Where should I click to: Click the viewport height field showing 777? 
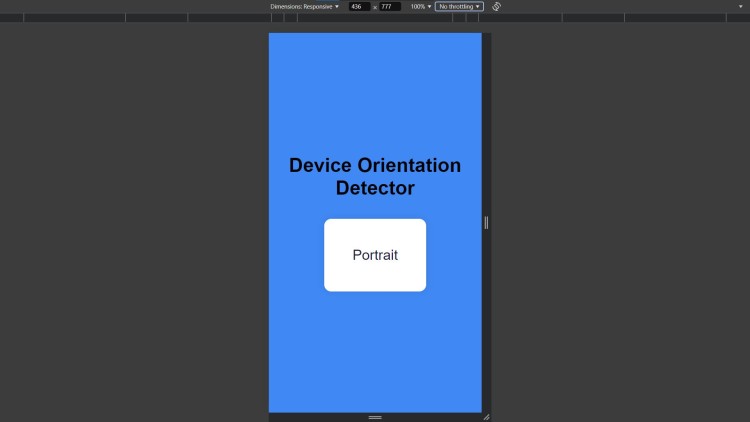coord(388,6)
